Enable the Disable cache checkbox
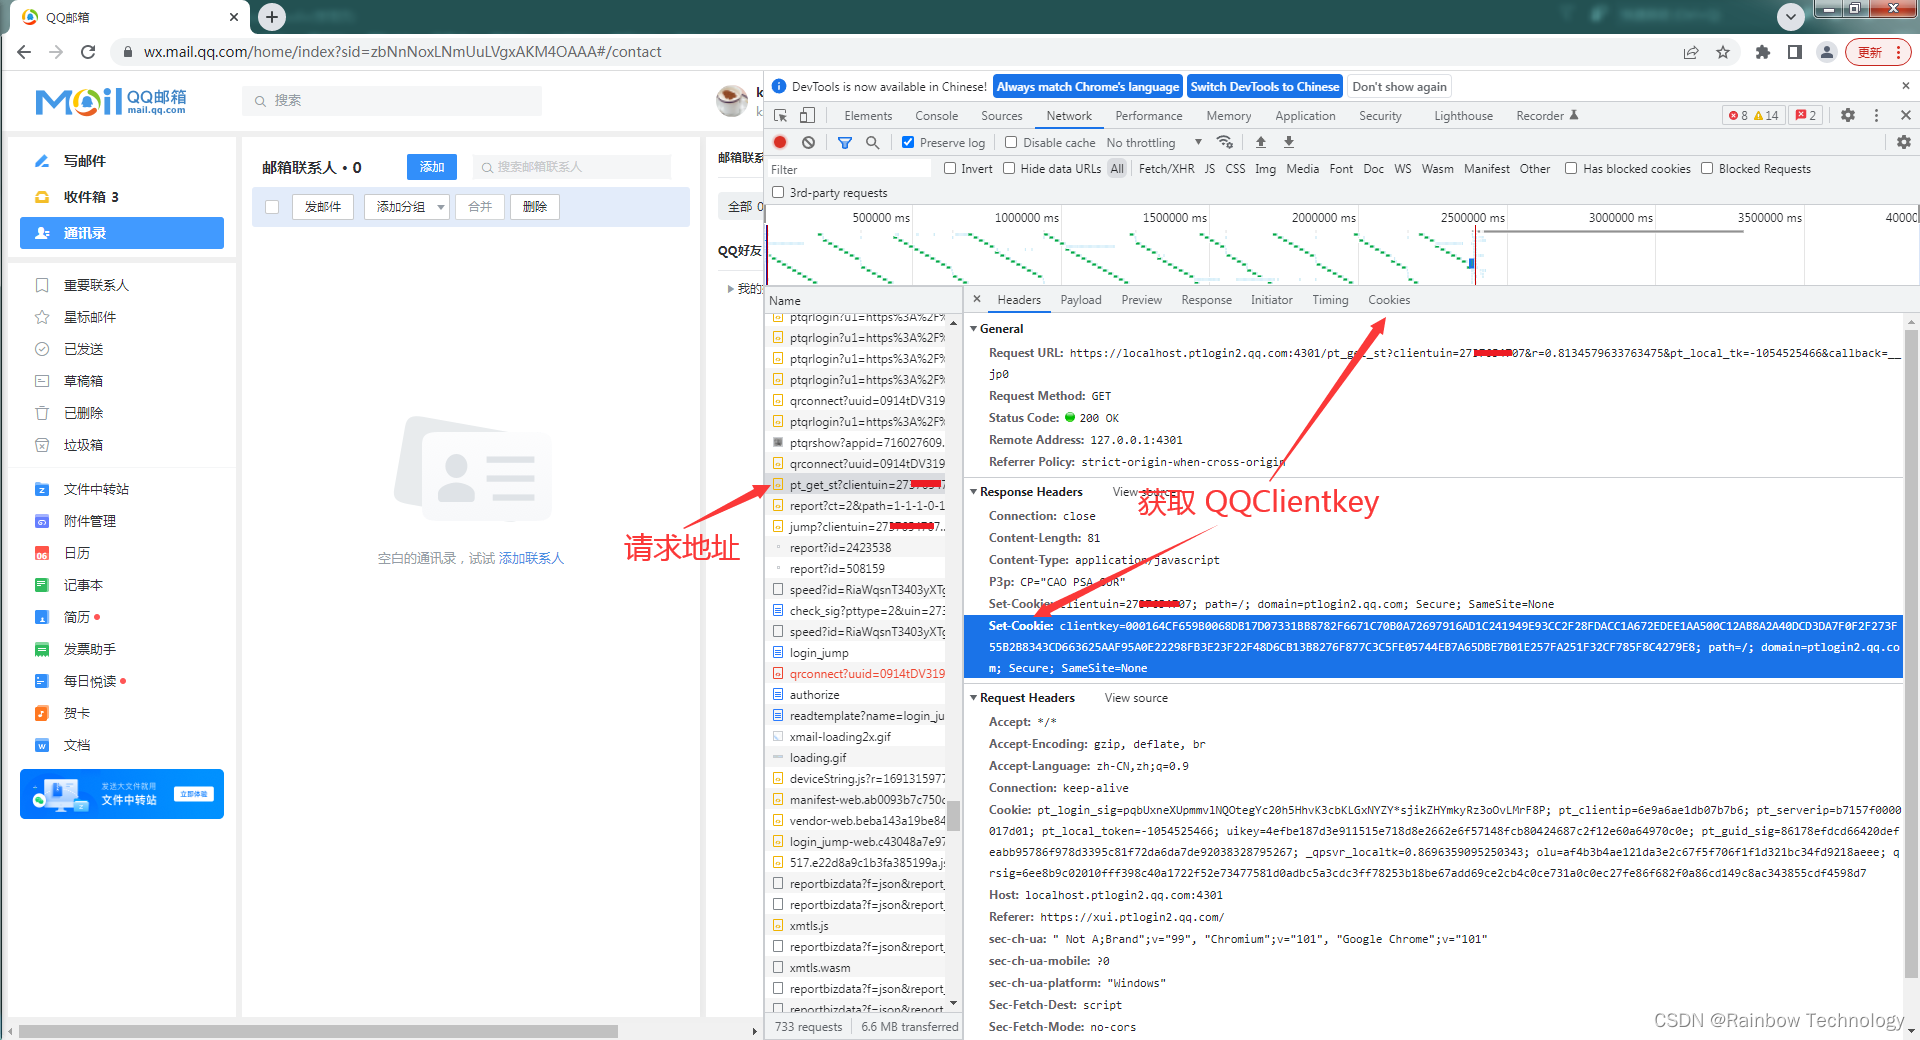This screenshot has width=1920, height=1040. (1009, 142)
